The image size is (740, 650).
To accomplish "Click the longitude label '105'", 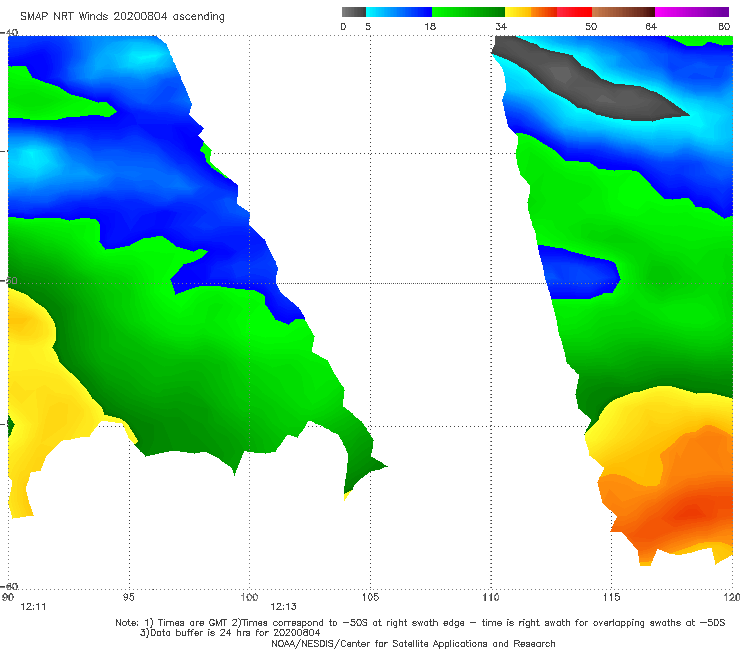I will [370, 598].
